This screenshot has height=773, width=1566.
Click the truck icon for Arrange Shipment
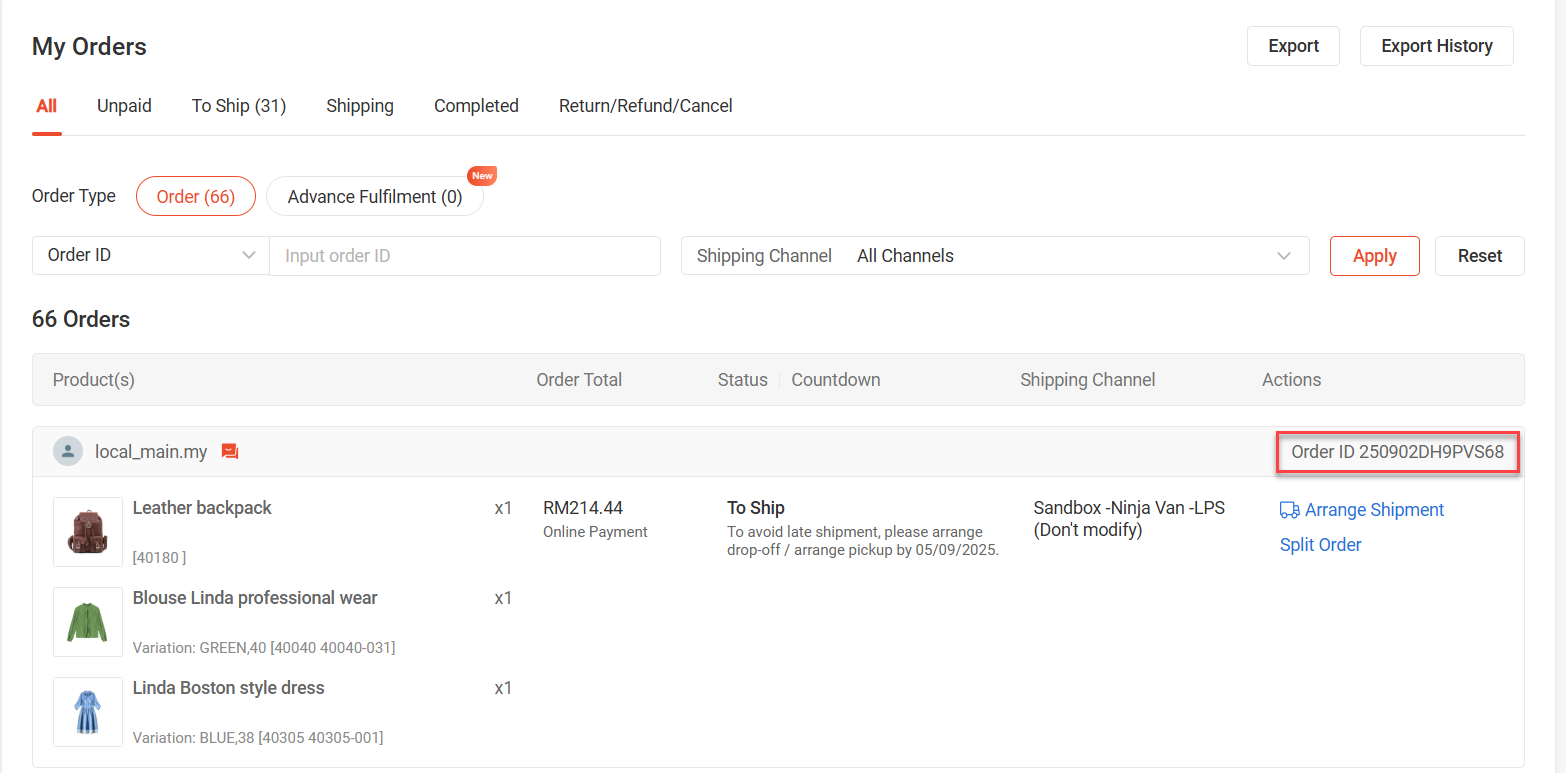[1289, 510]
